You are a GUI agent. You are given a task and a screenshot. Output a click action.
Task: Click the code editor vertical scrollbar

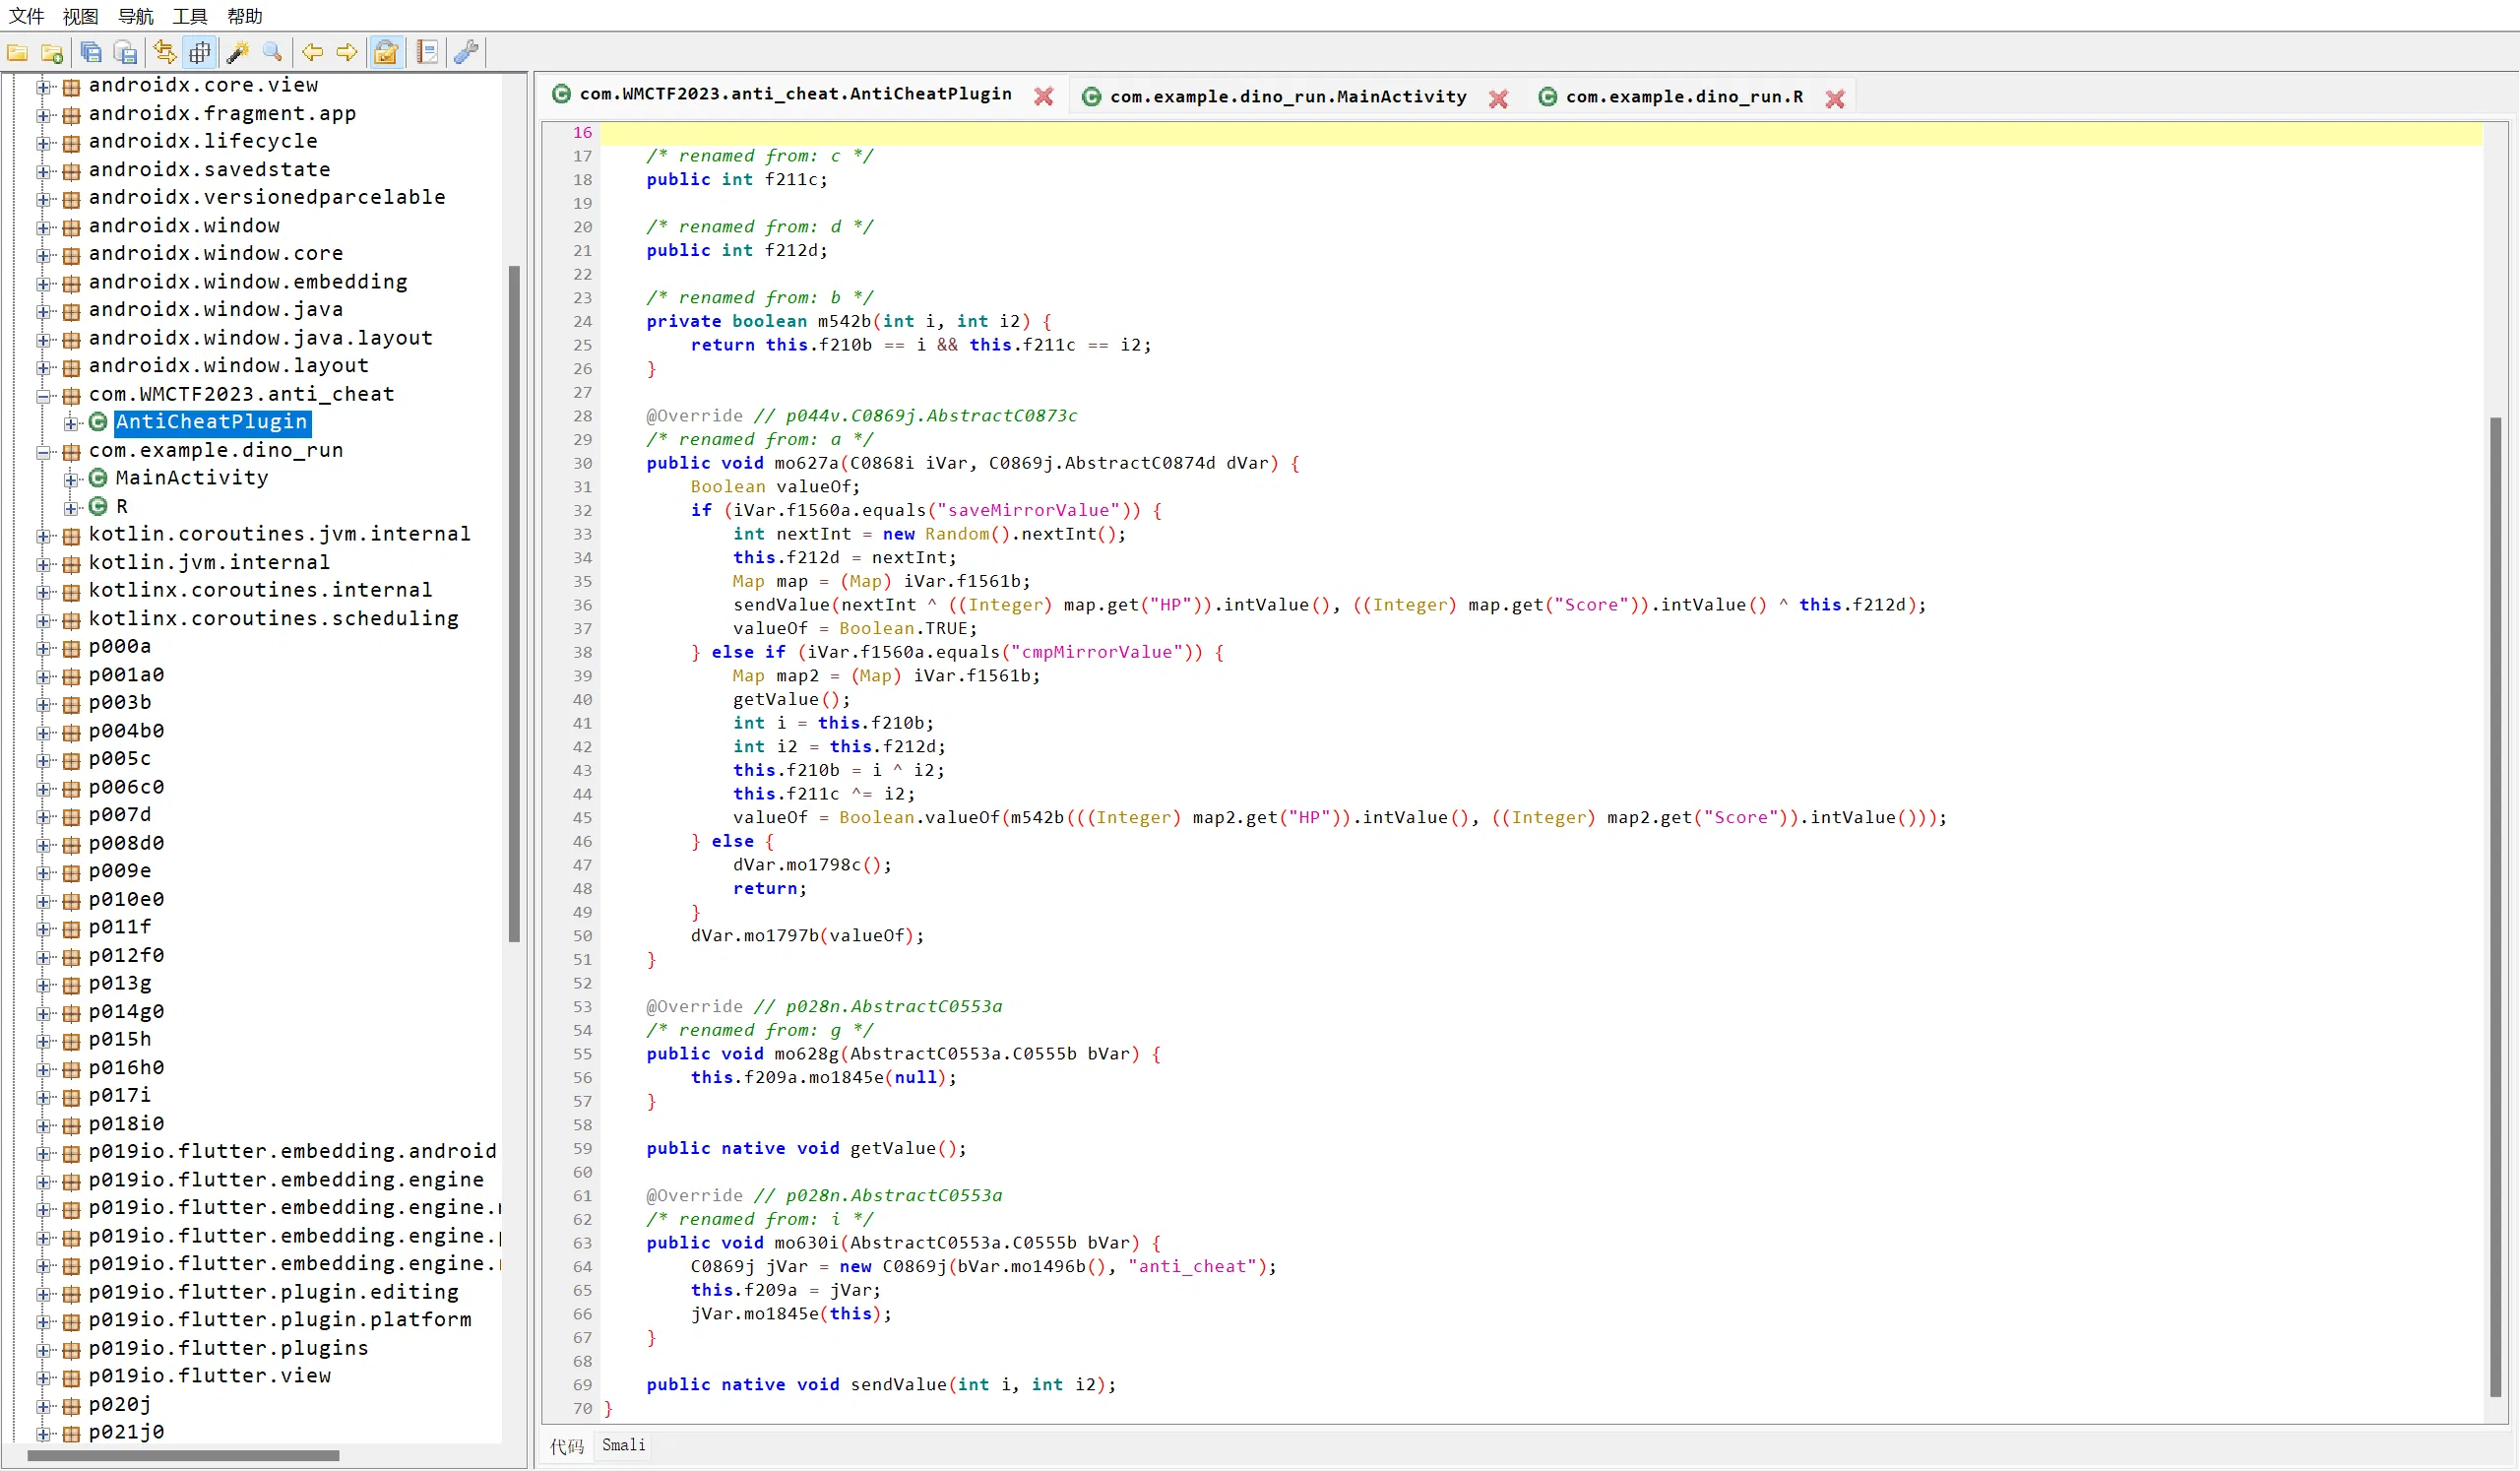2495,906
